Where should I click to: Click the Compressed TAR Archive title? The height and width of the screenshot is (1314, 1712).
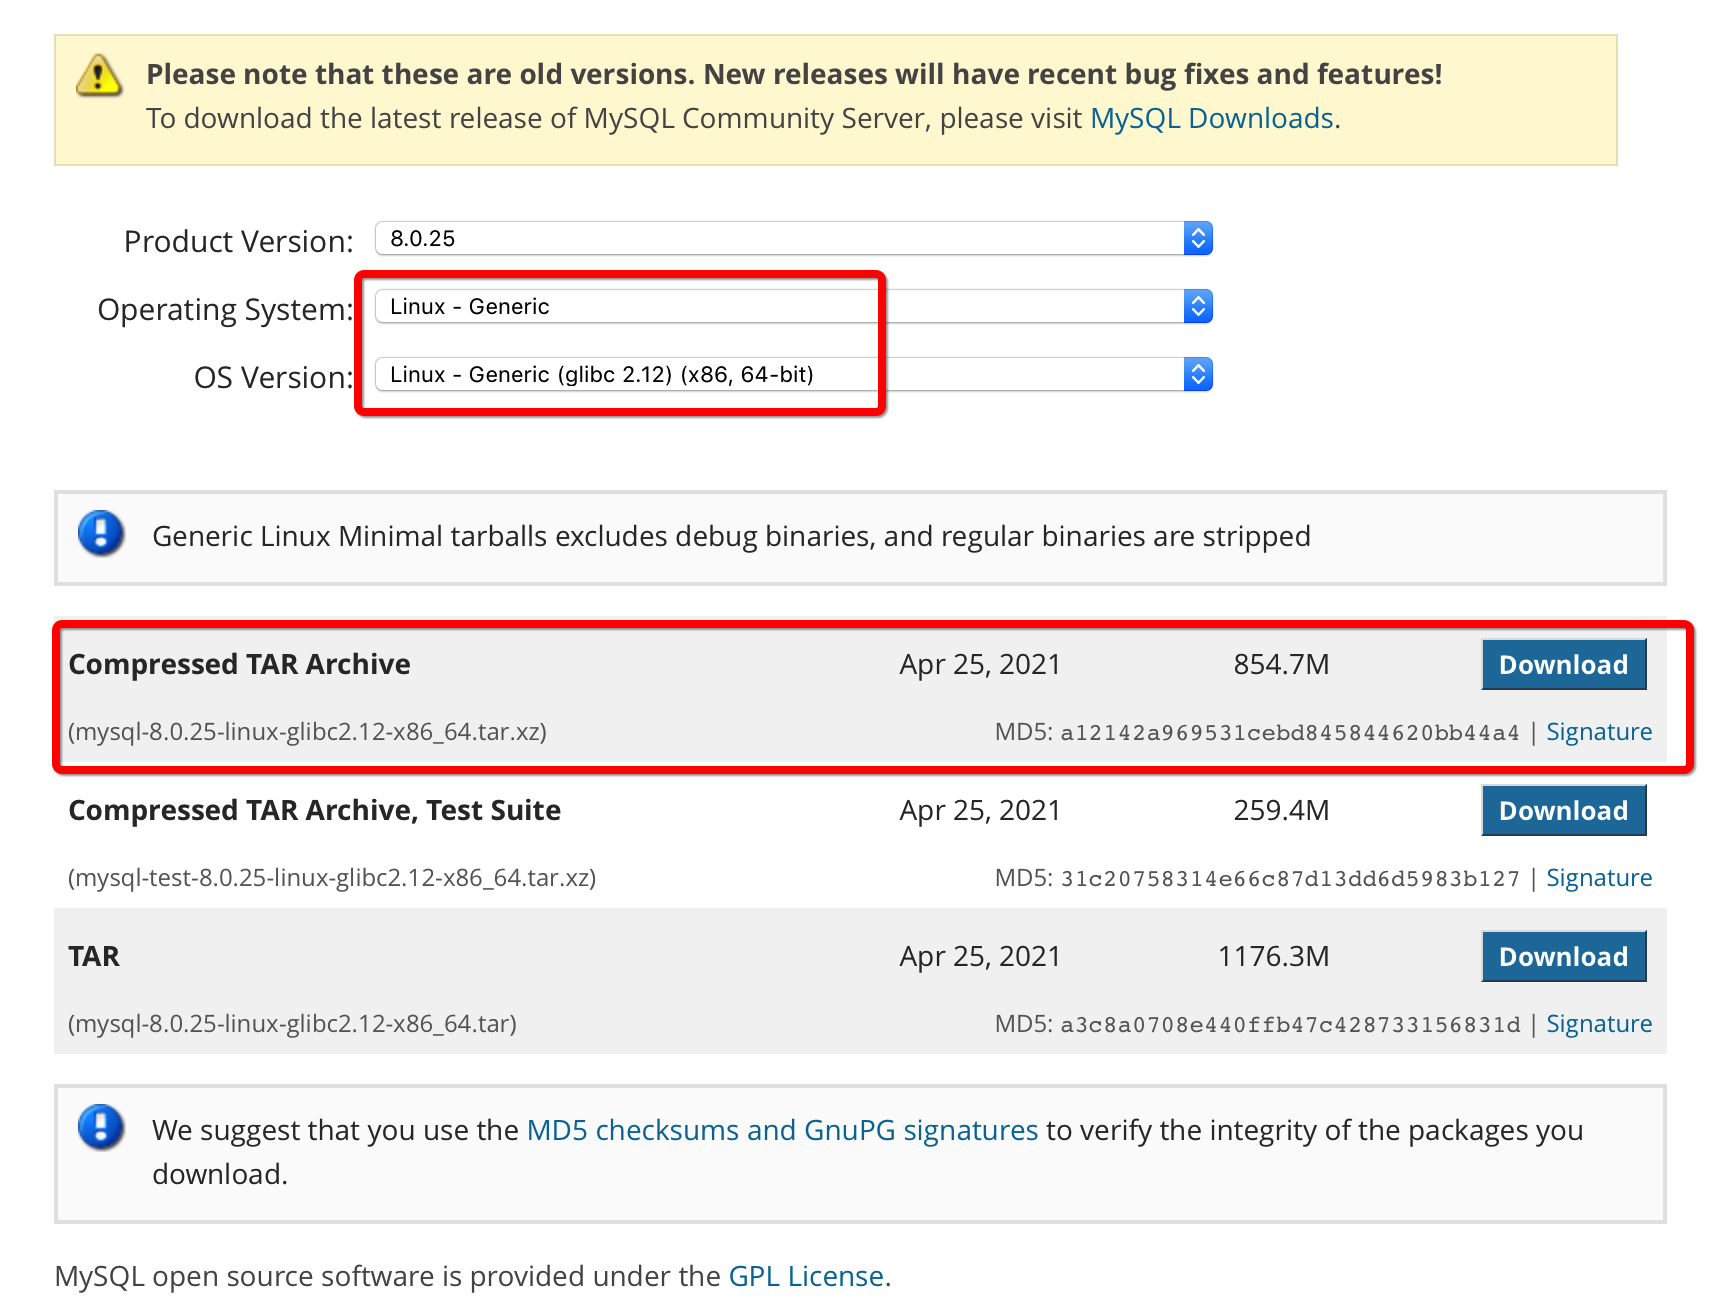(239, 665)
